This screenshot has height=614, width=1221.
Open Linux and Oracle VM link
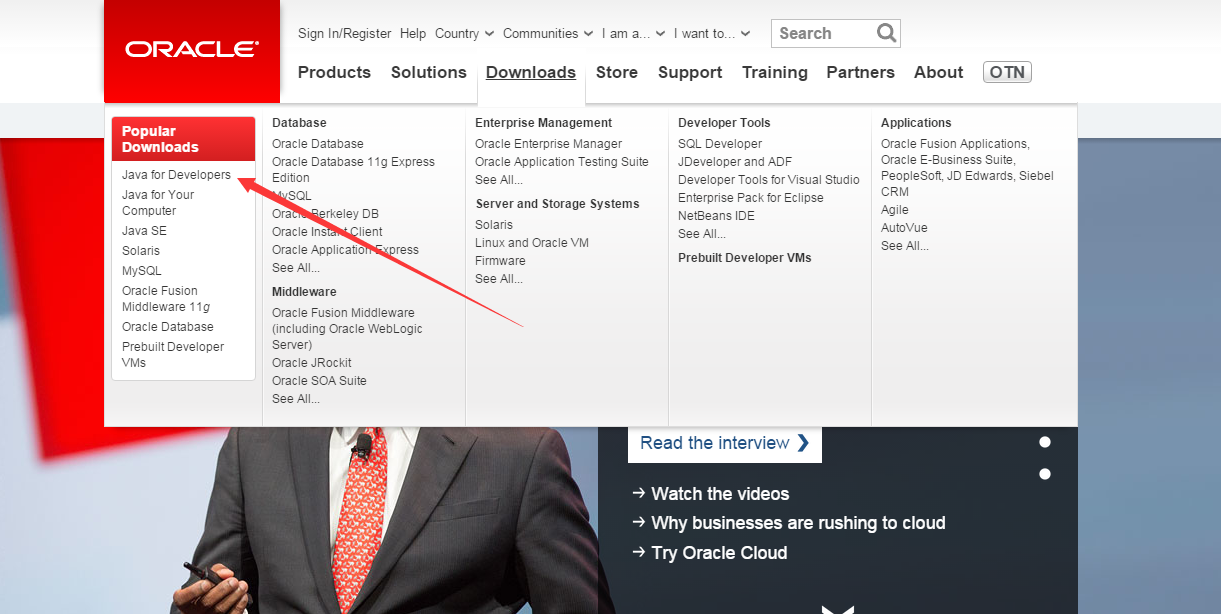pos(532,243)
